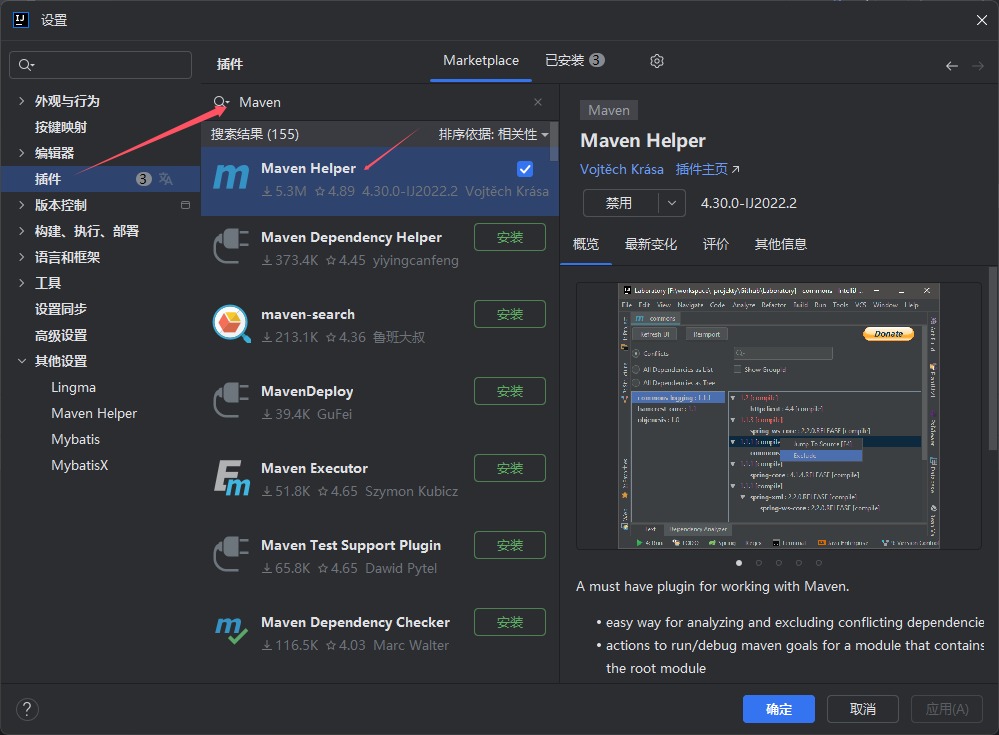Click the Maven tag label
This screenshot has height=735, width=999.
click(608, 110)
